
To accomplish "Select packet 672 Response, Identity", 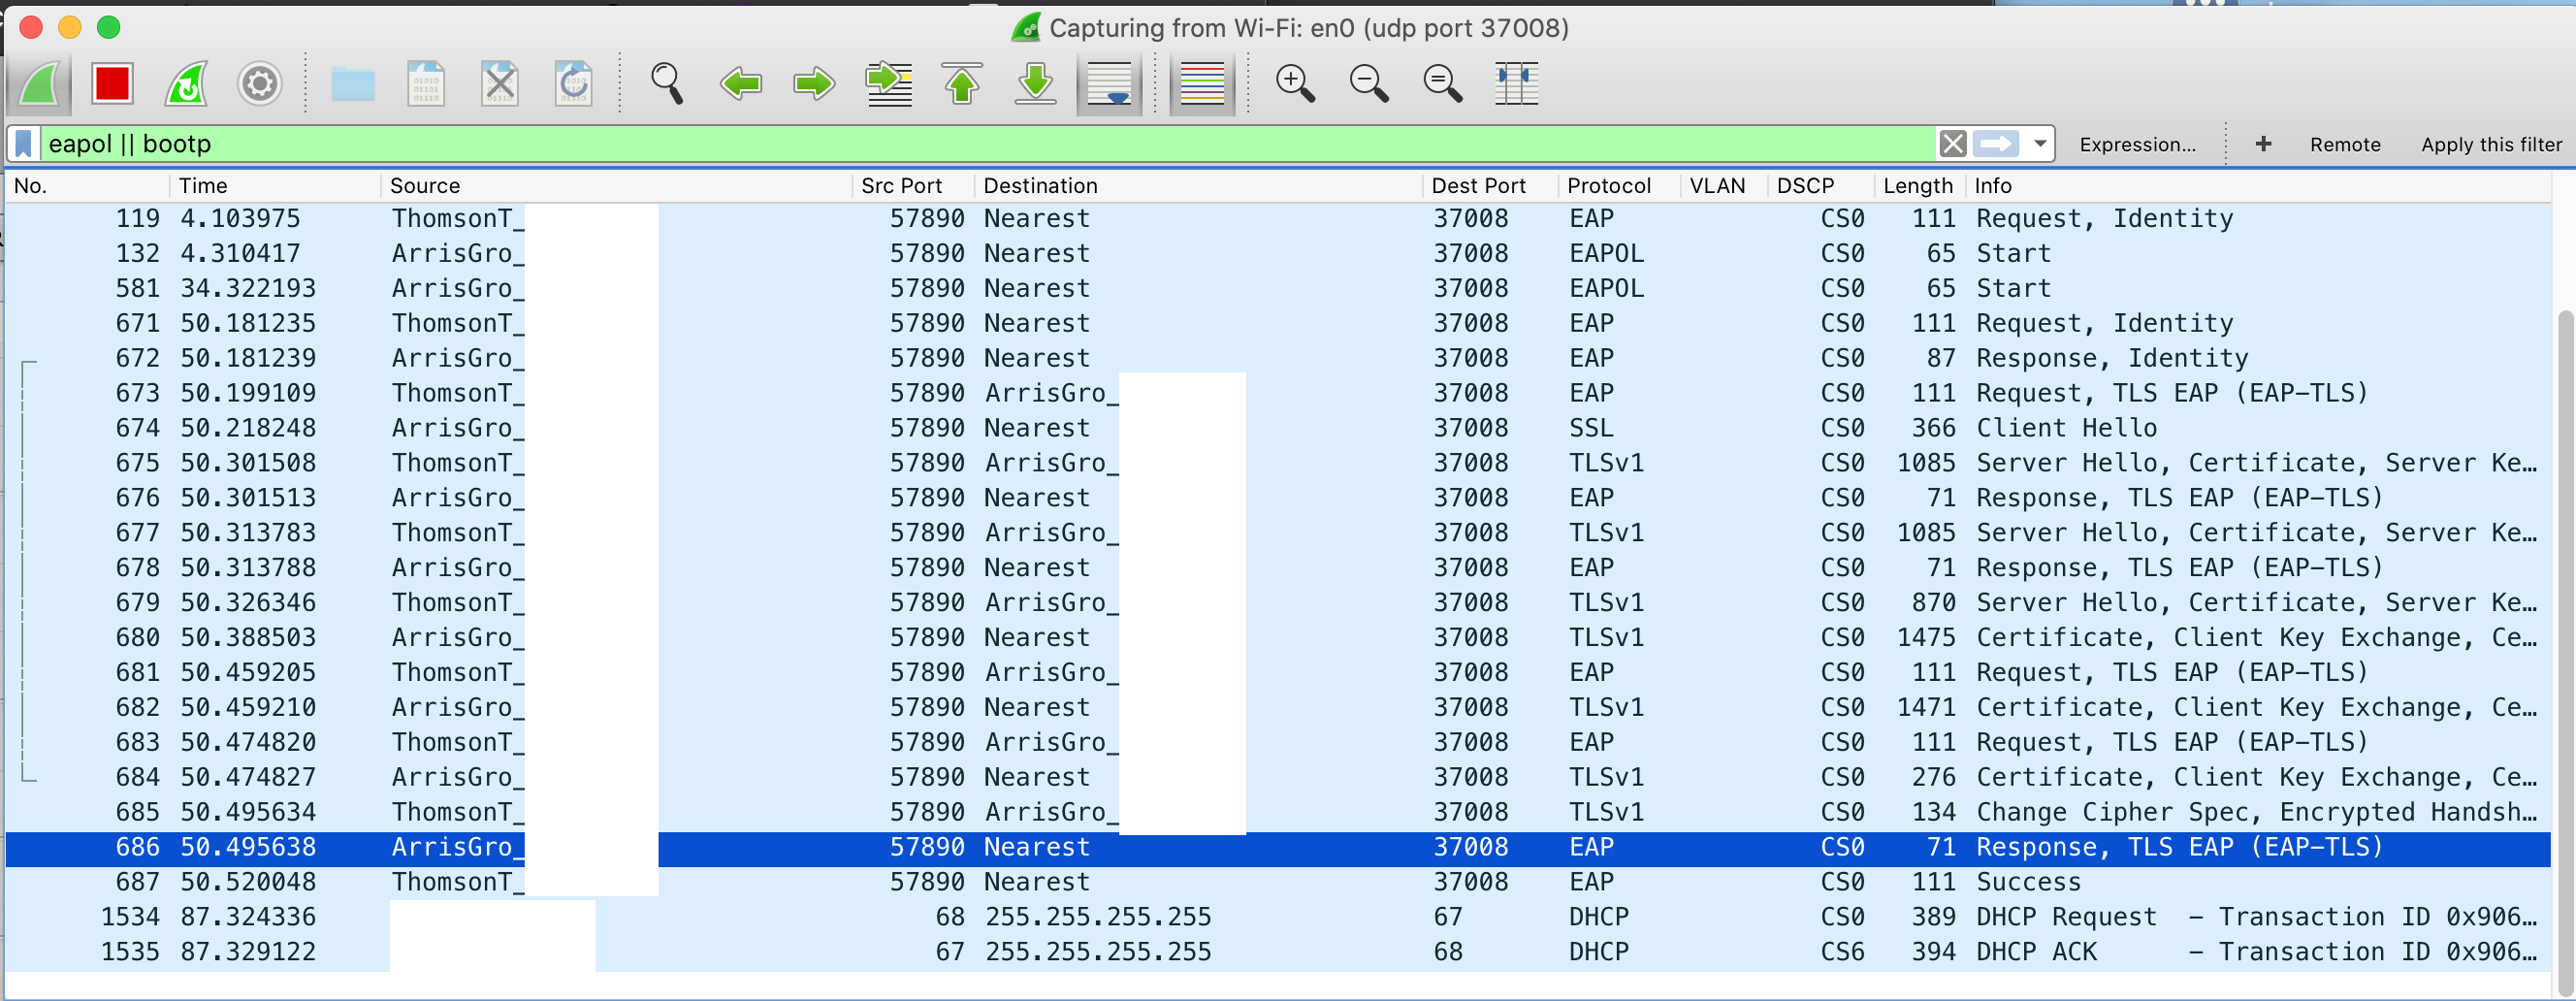I will pos(1278,358).
